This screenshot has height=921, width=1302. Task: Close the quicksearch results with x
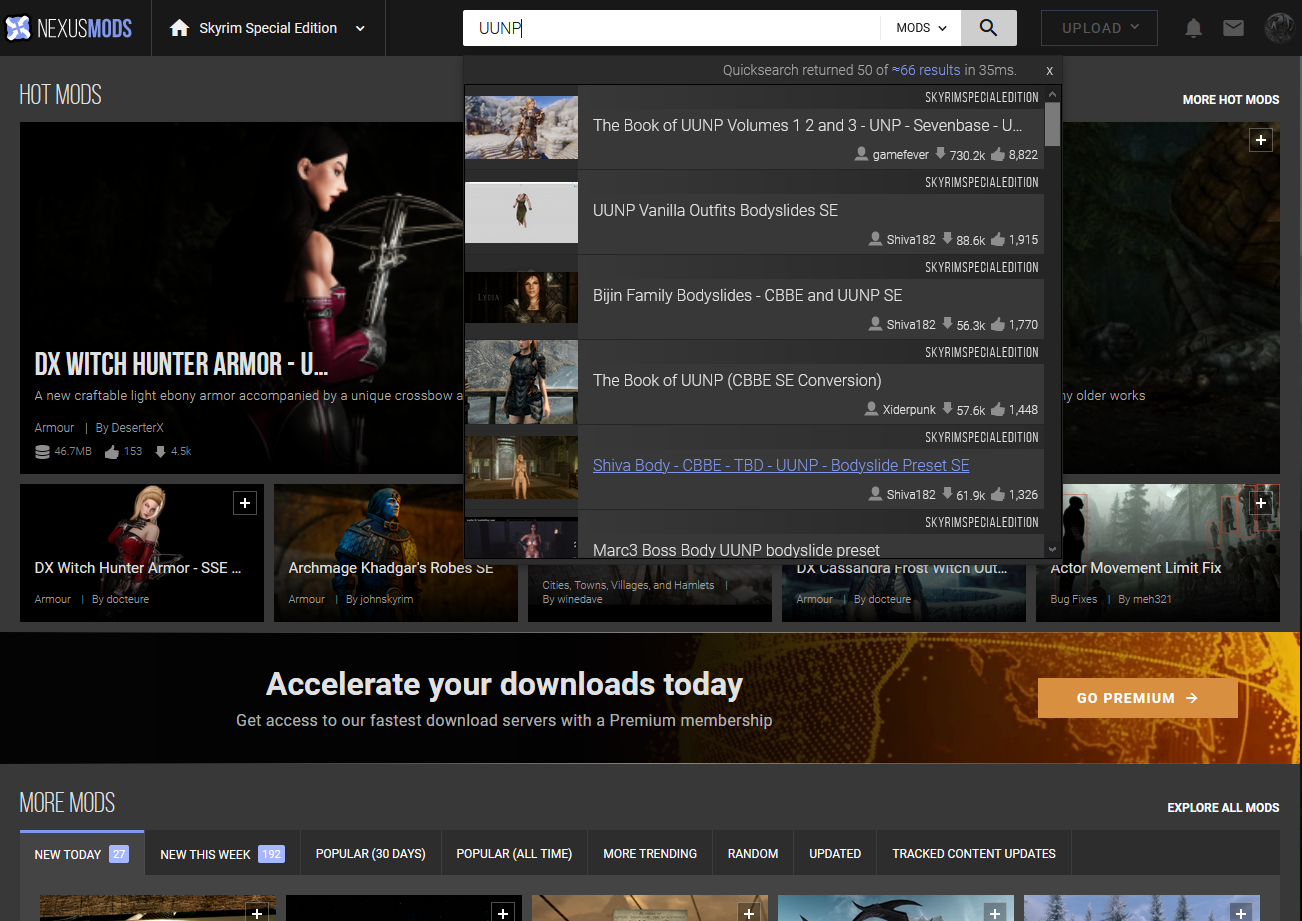point(1050,71)
